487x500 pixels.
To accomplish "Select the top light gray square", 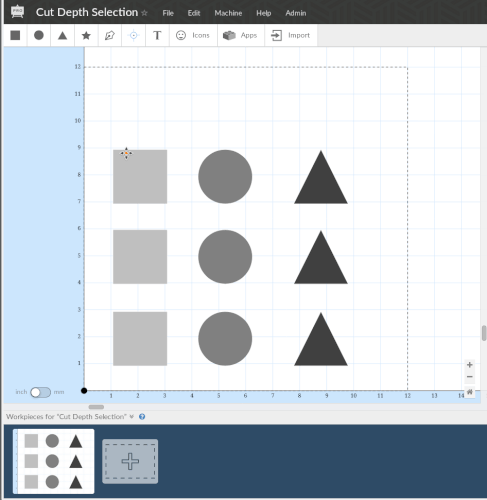I will click(x=140, y=177).
